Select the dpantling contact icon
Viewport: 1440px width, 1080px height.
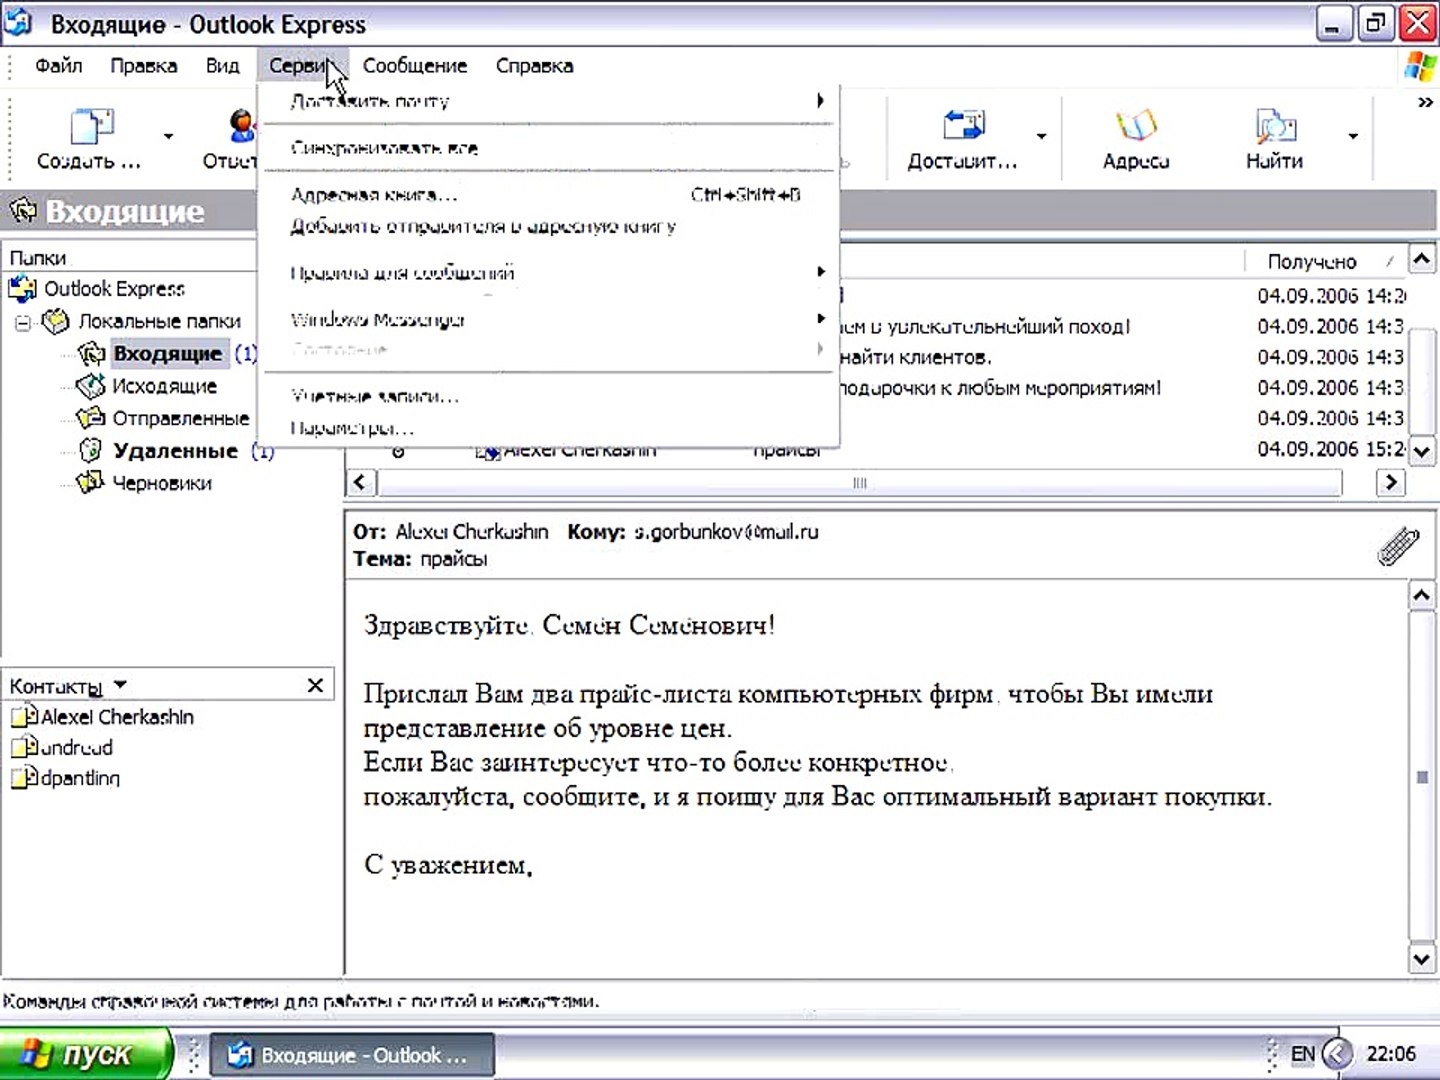point(24,777)
